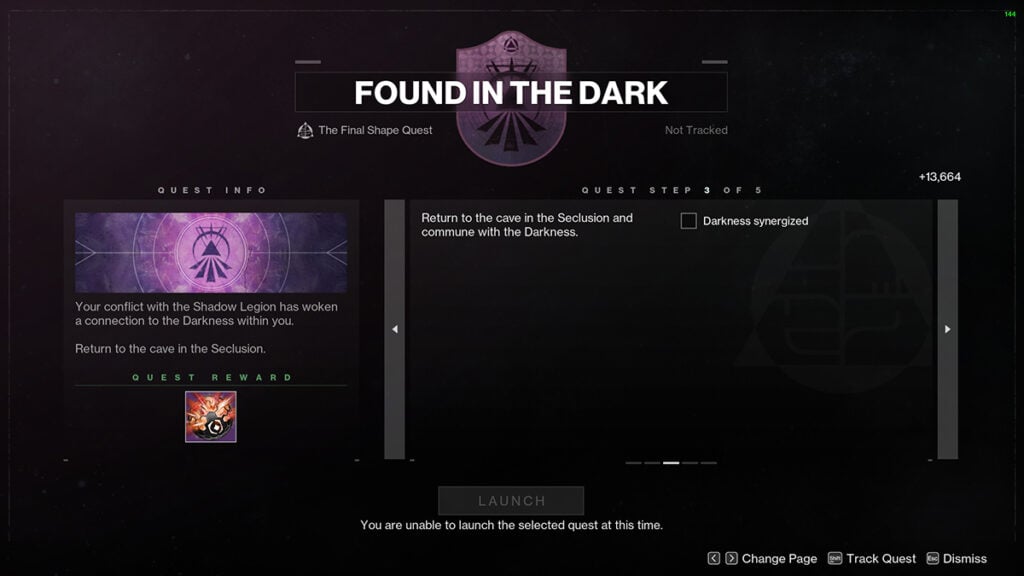The image size is (1024, 576).
Task: Select the fifth quest step page indicator
Action: point(709,463)
